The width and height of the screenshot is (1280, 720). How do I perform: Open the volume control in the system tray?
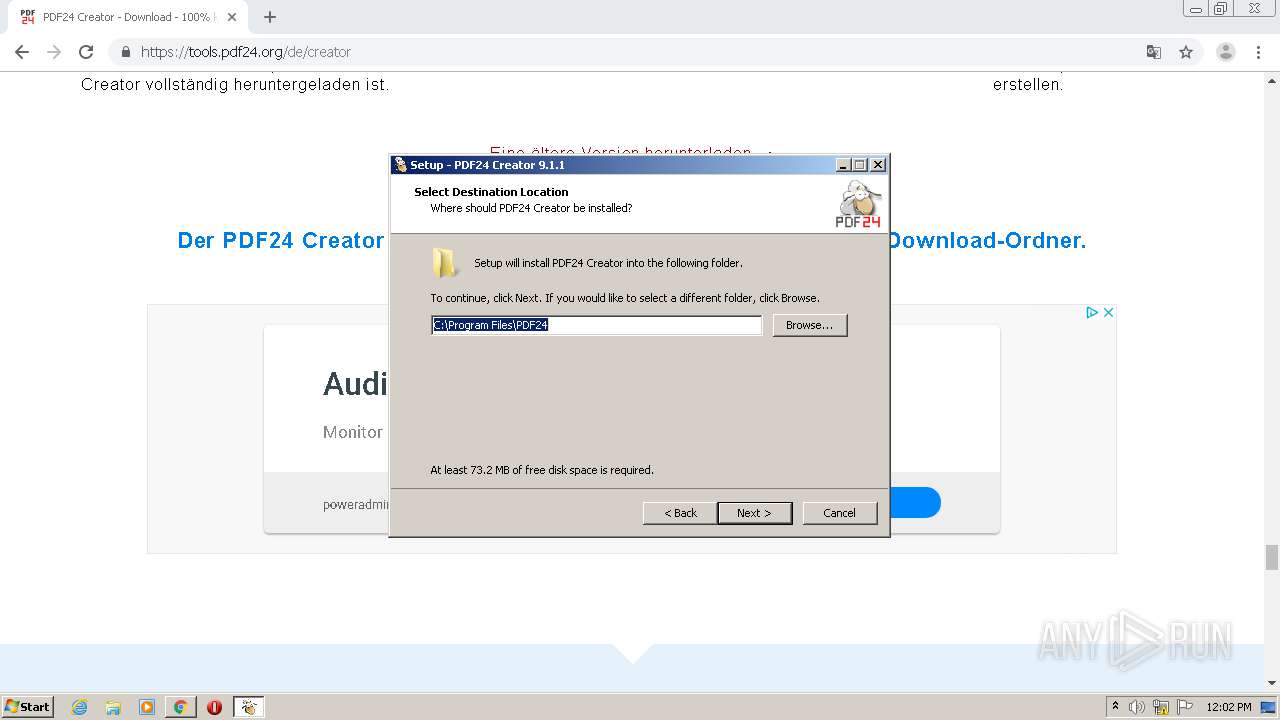1137,707
